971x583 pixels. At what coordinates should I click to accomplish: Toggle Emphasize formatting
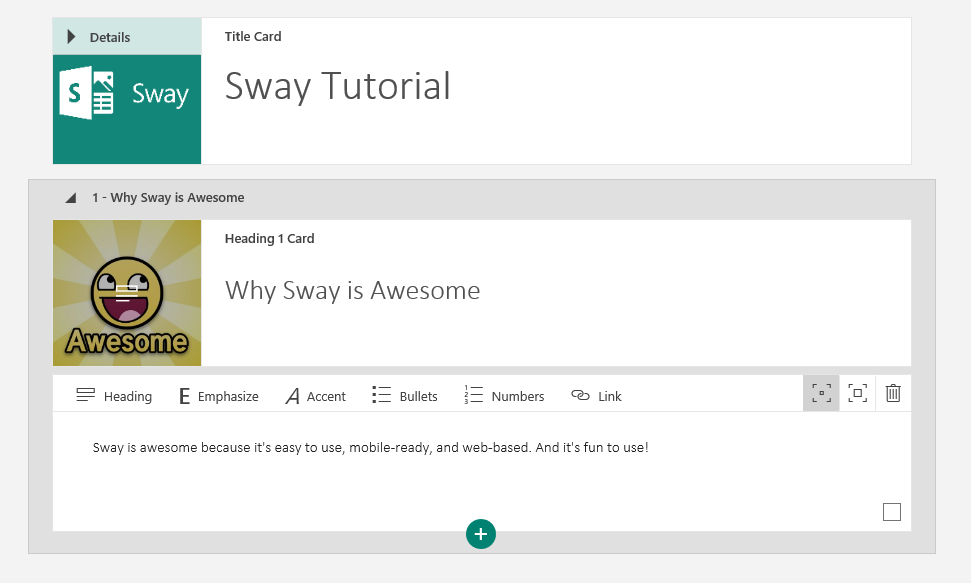point(218,396)
